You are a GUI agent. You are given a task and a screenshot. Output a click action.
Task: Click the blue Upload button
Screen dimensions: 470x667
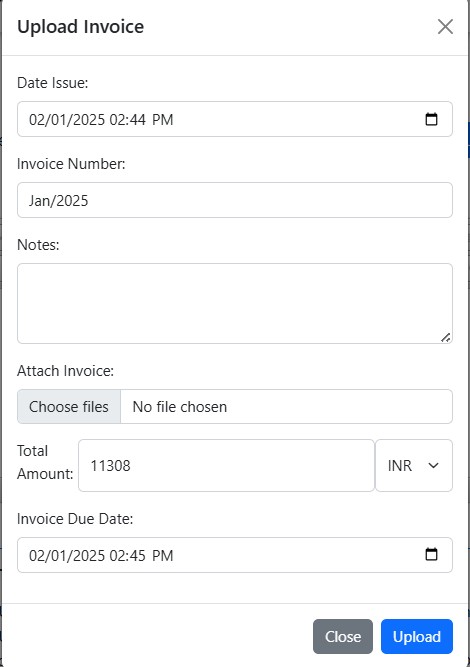coord(417,636)
